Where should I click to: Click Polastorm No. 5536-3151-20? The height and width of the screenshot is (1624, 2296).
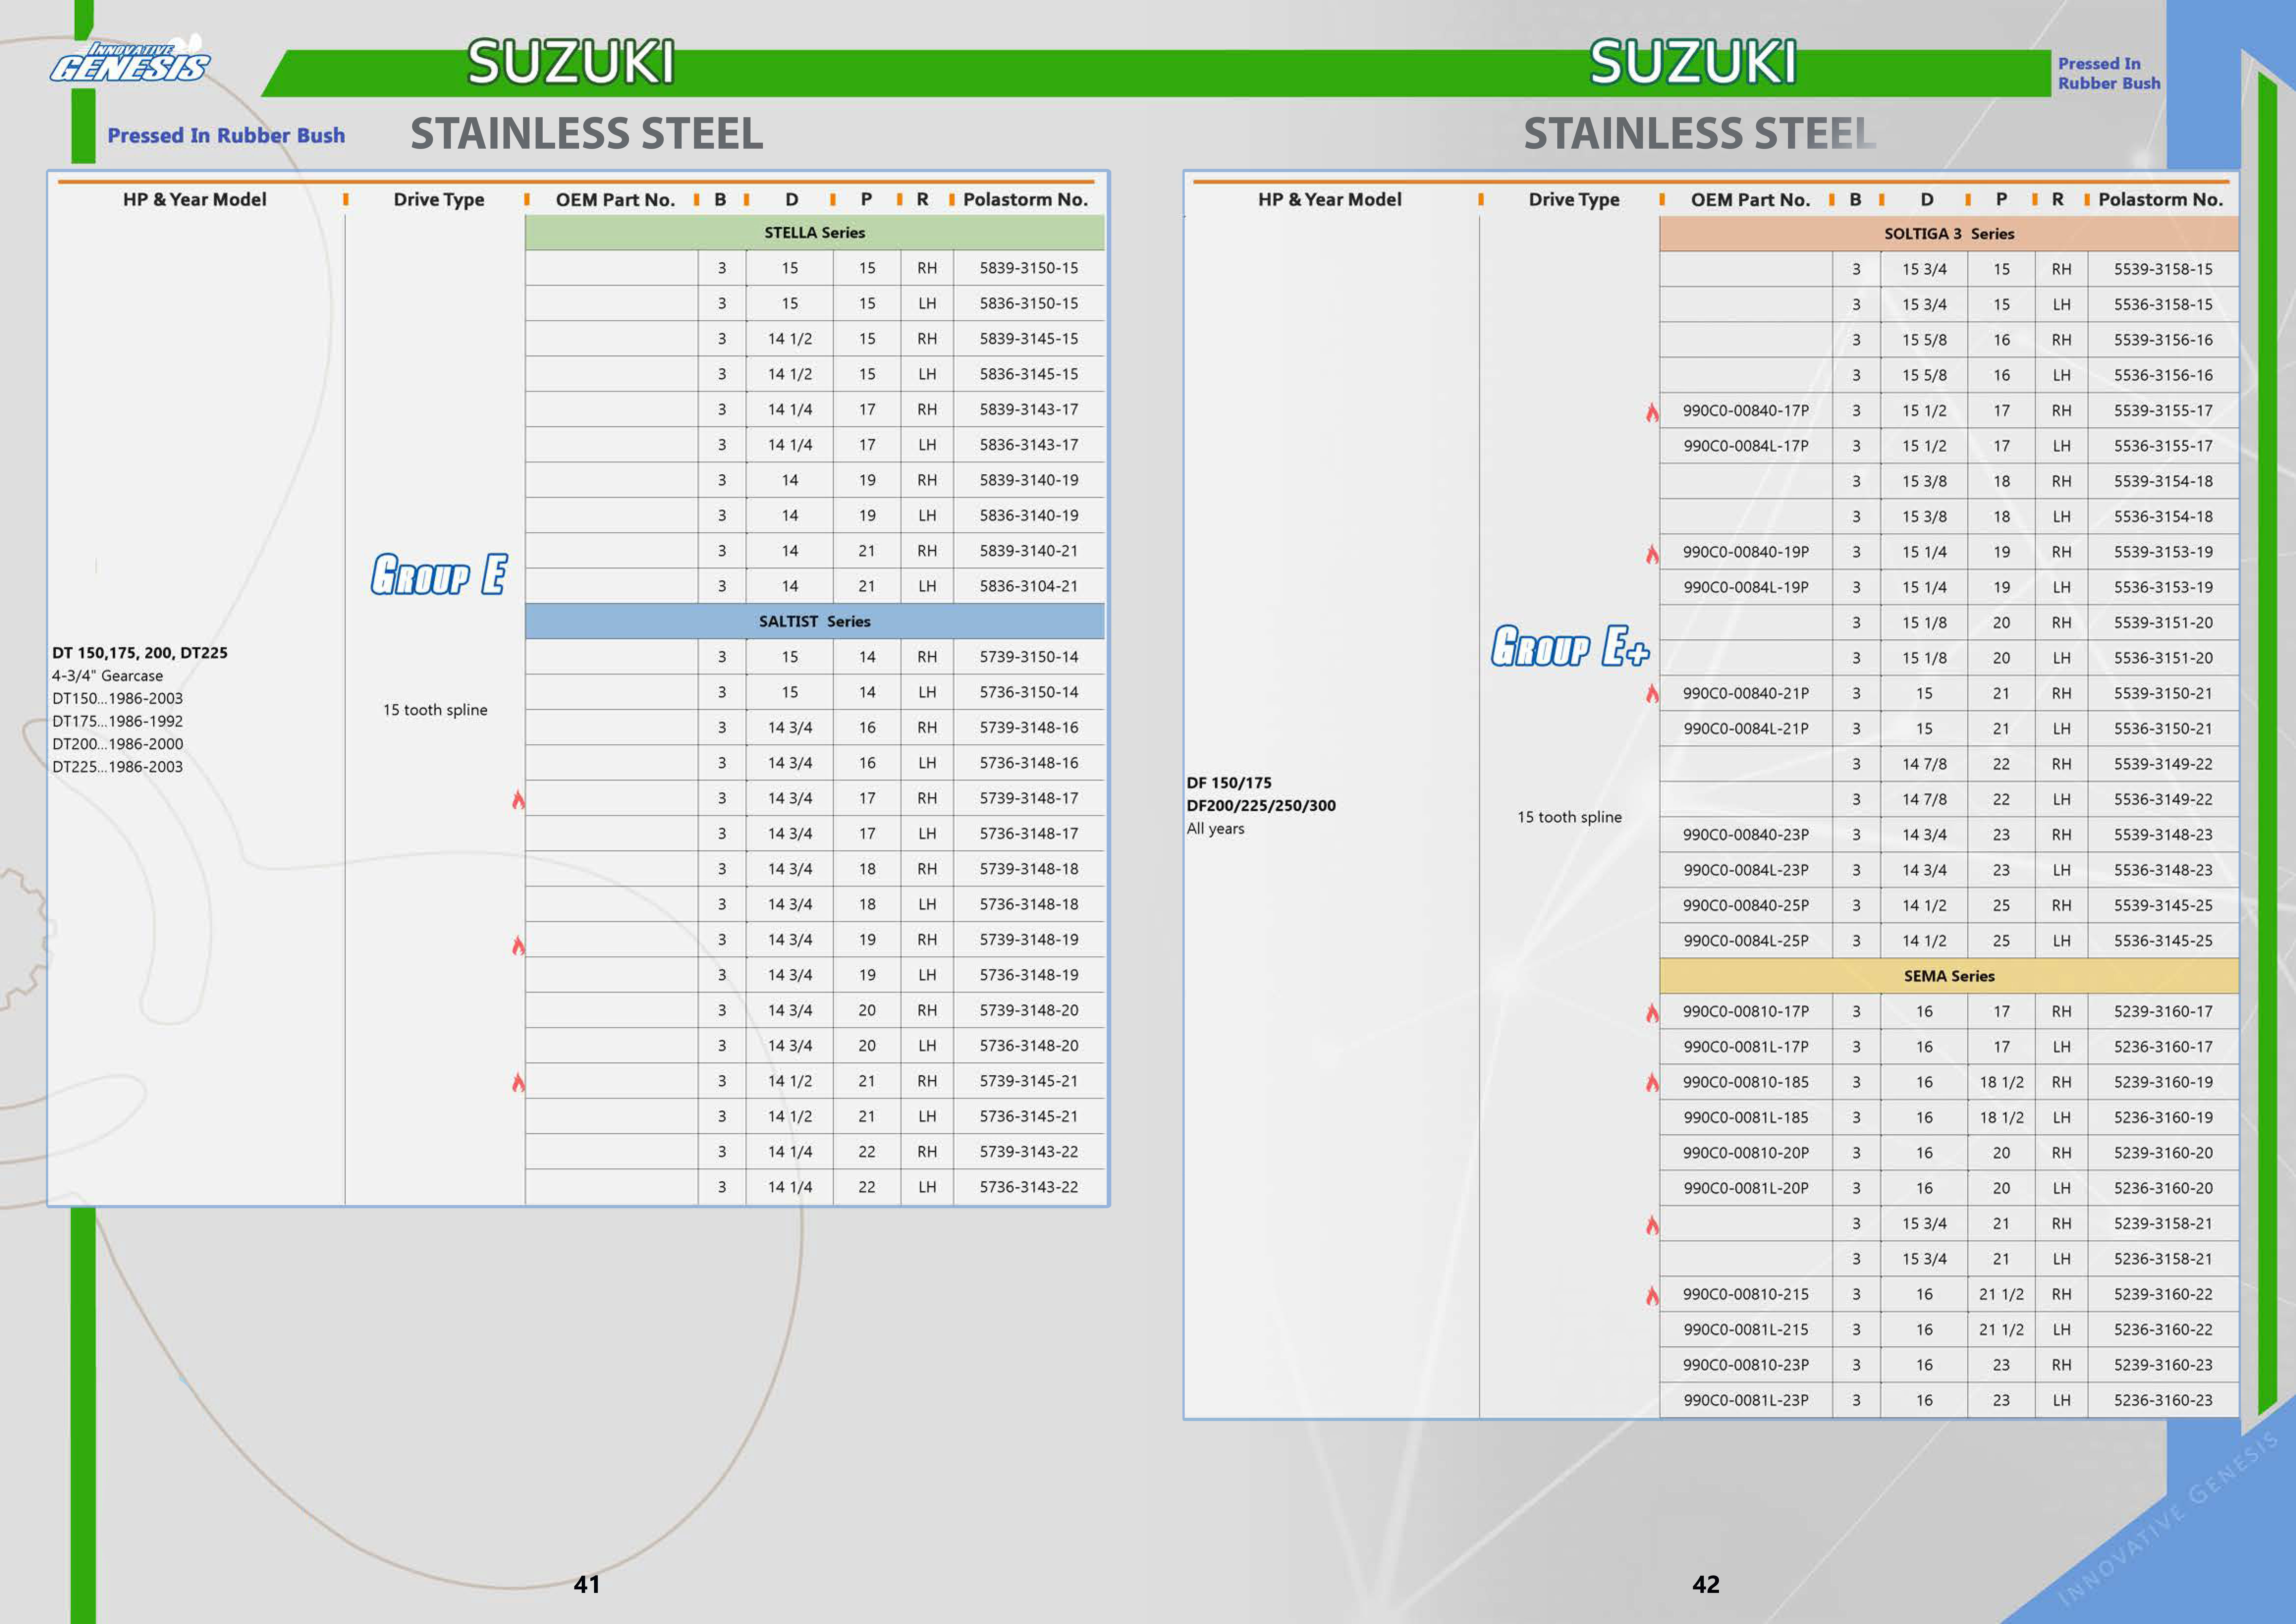pyautogui.click(x=2163, y=658)
